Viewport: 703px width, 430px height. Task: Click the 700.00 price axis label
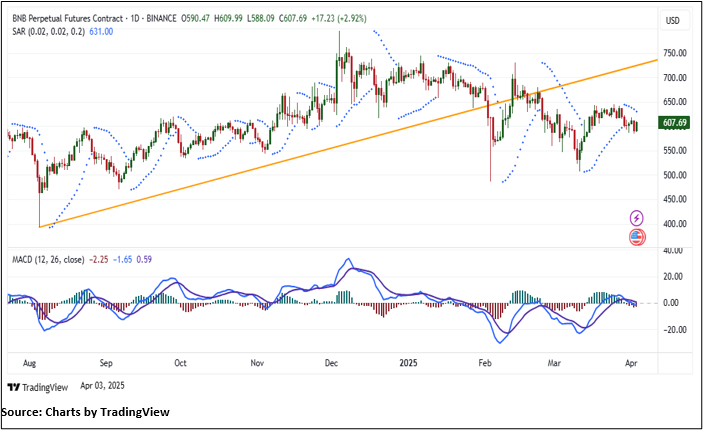(675, 78)
